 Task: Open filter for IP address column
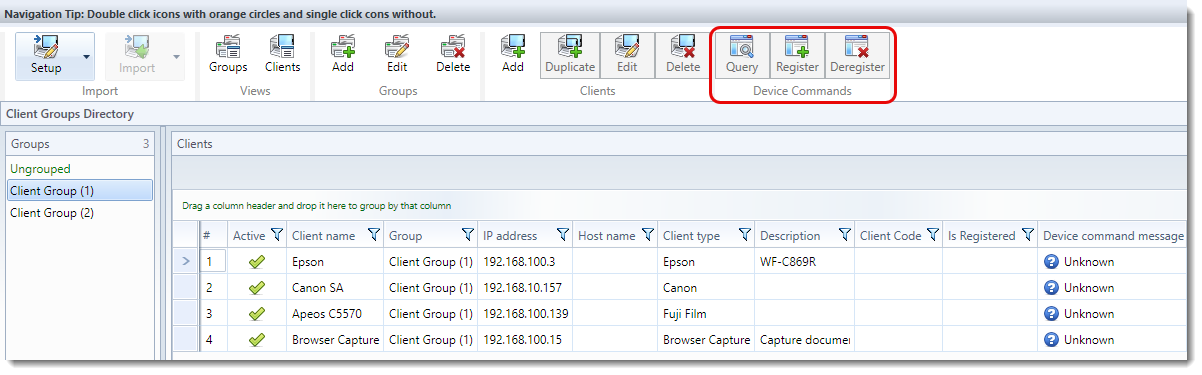tap(562, 235)
